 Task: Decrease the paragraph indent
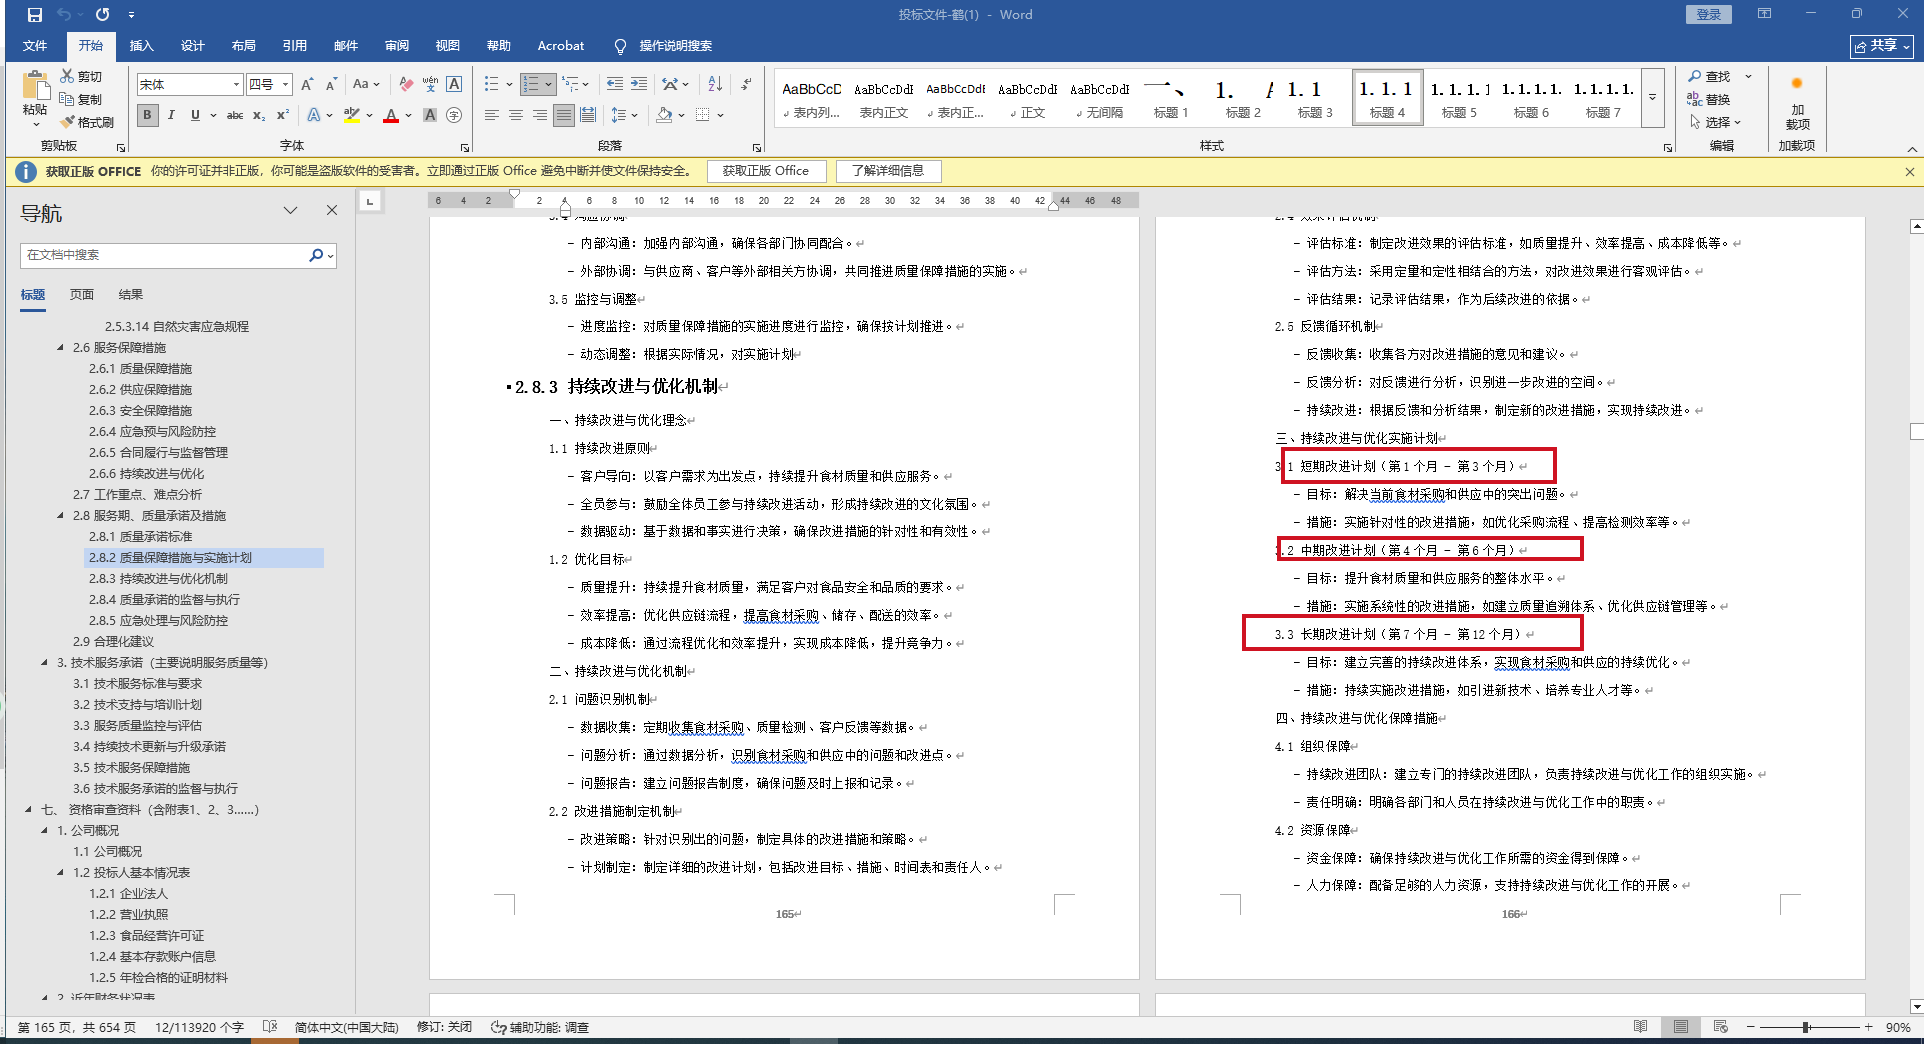pos(614,85)
